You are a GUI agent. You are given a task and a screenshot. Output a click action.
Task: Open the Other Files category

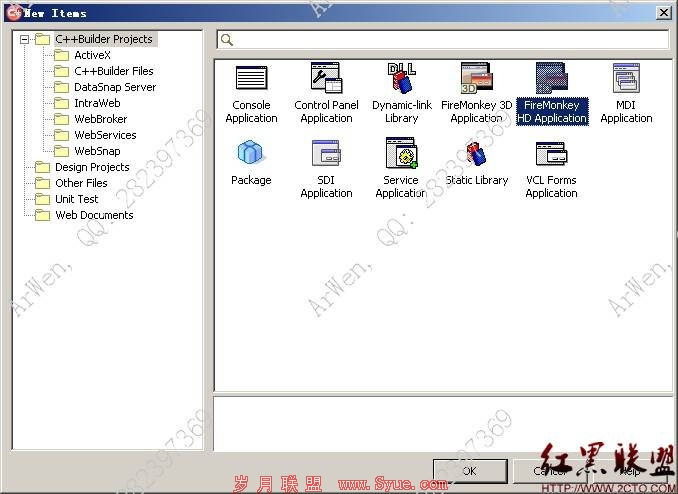click(x=81, y=183)
